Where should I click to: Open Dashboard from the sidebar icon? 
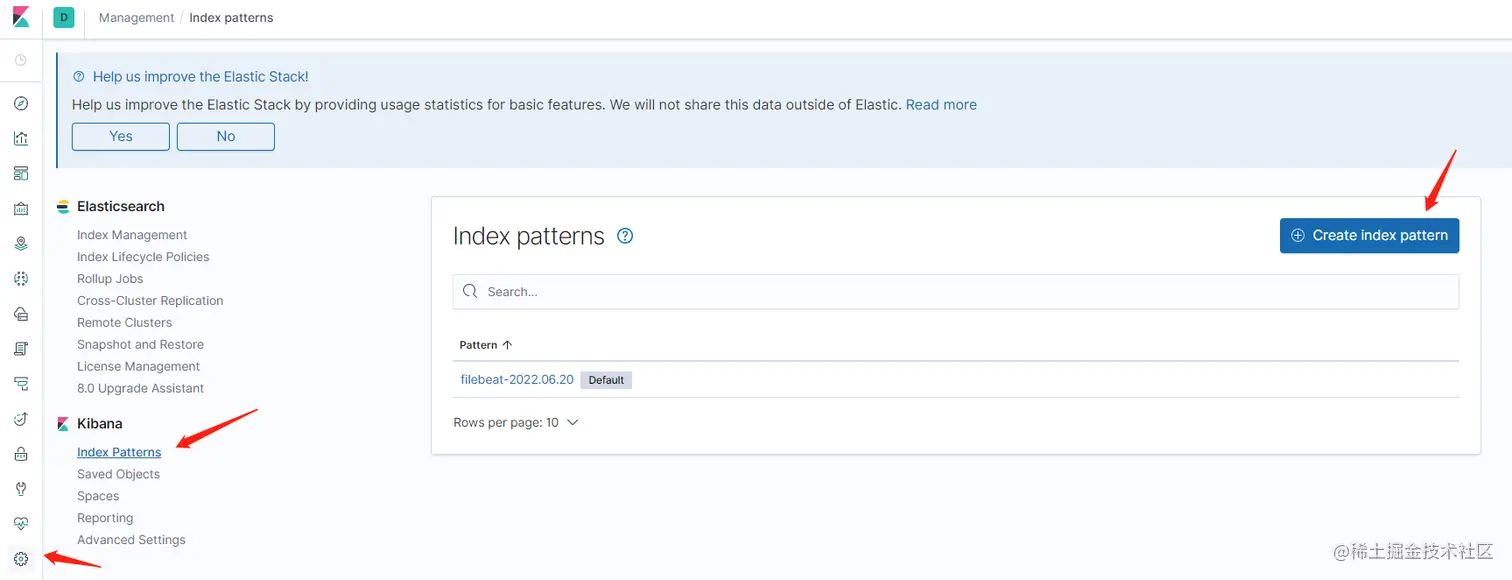21,174
